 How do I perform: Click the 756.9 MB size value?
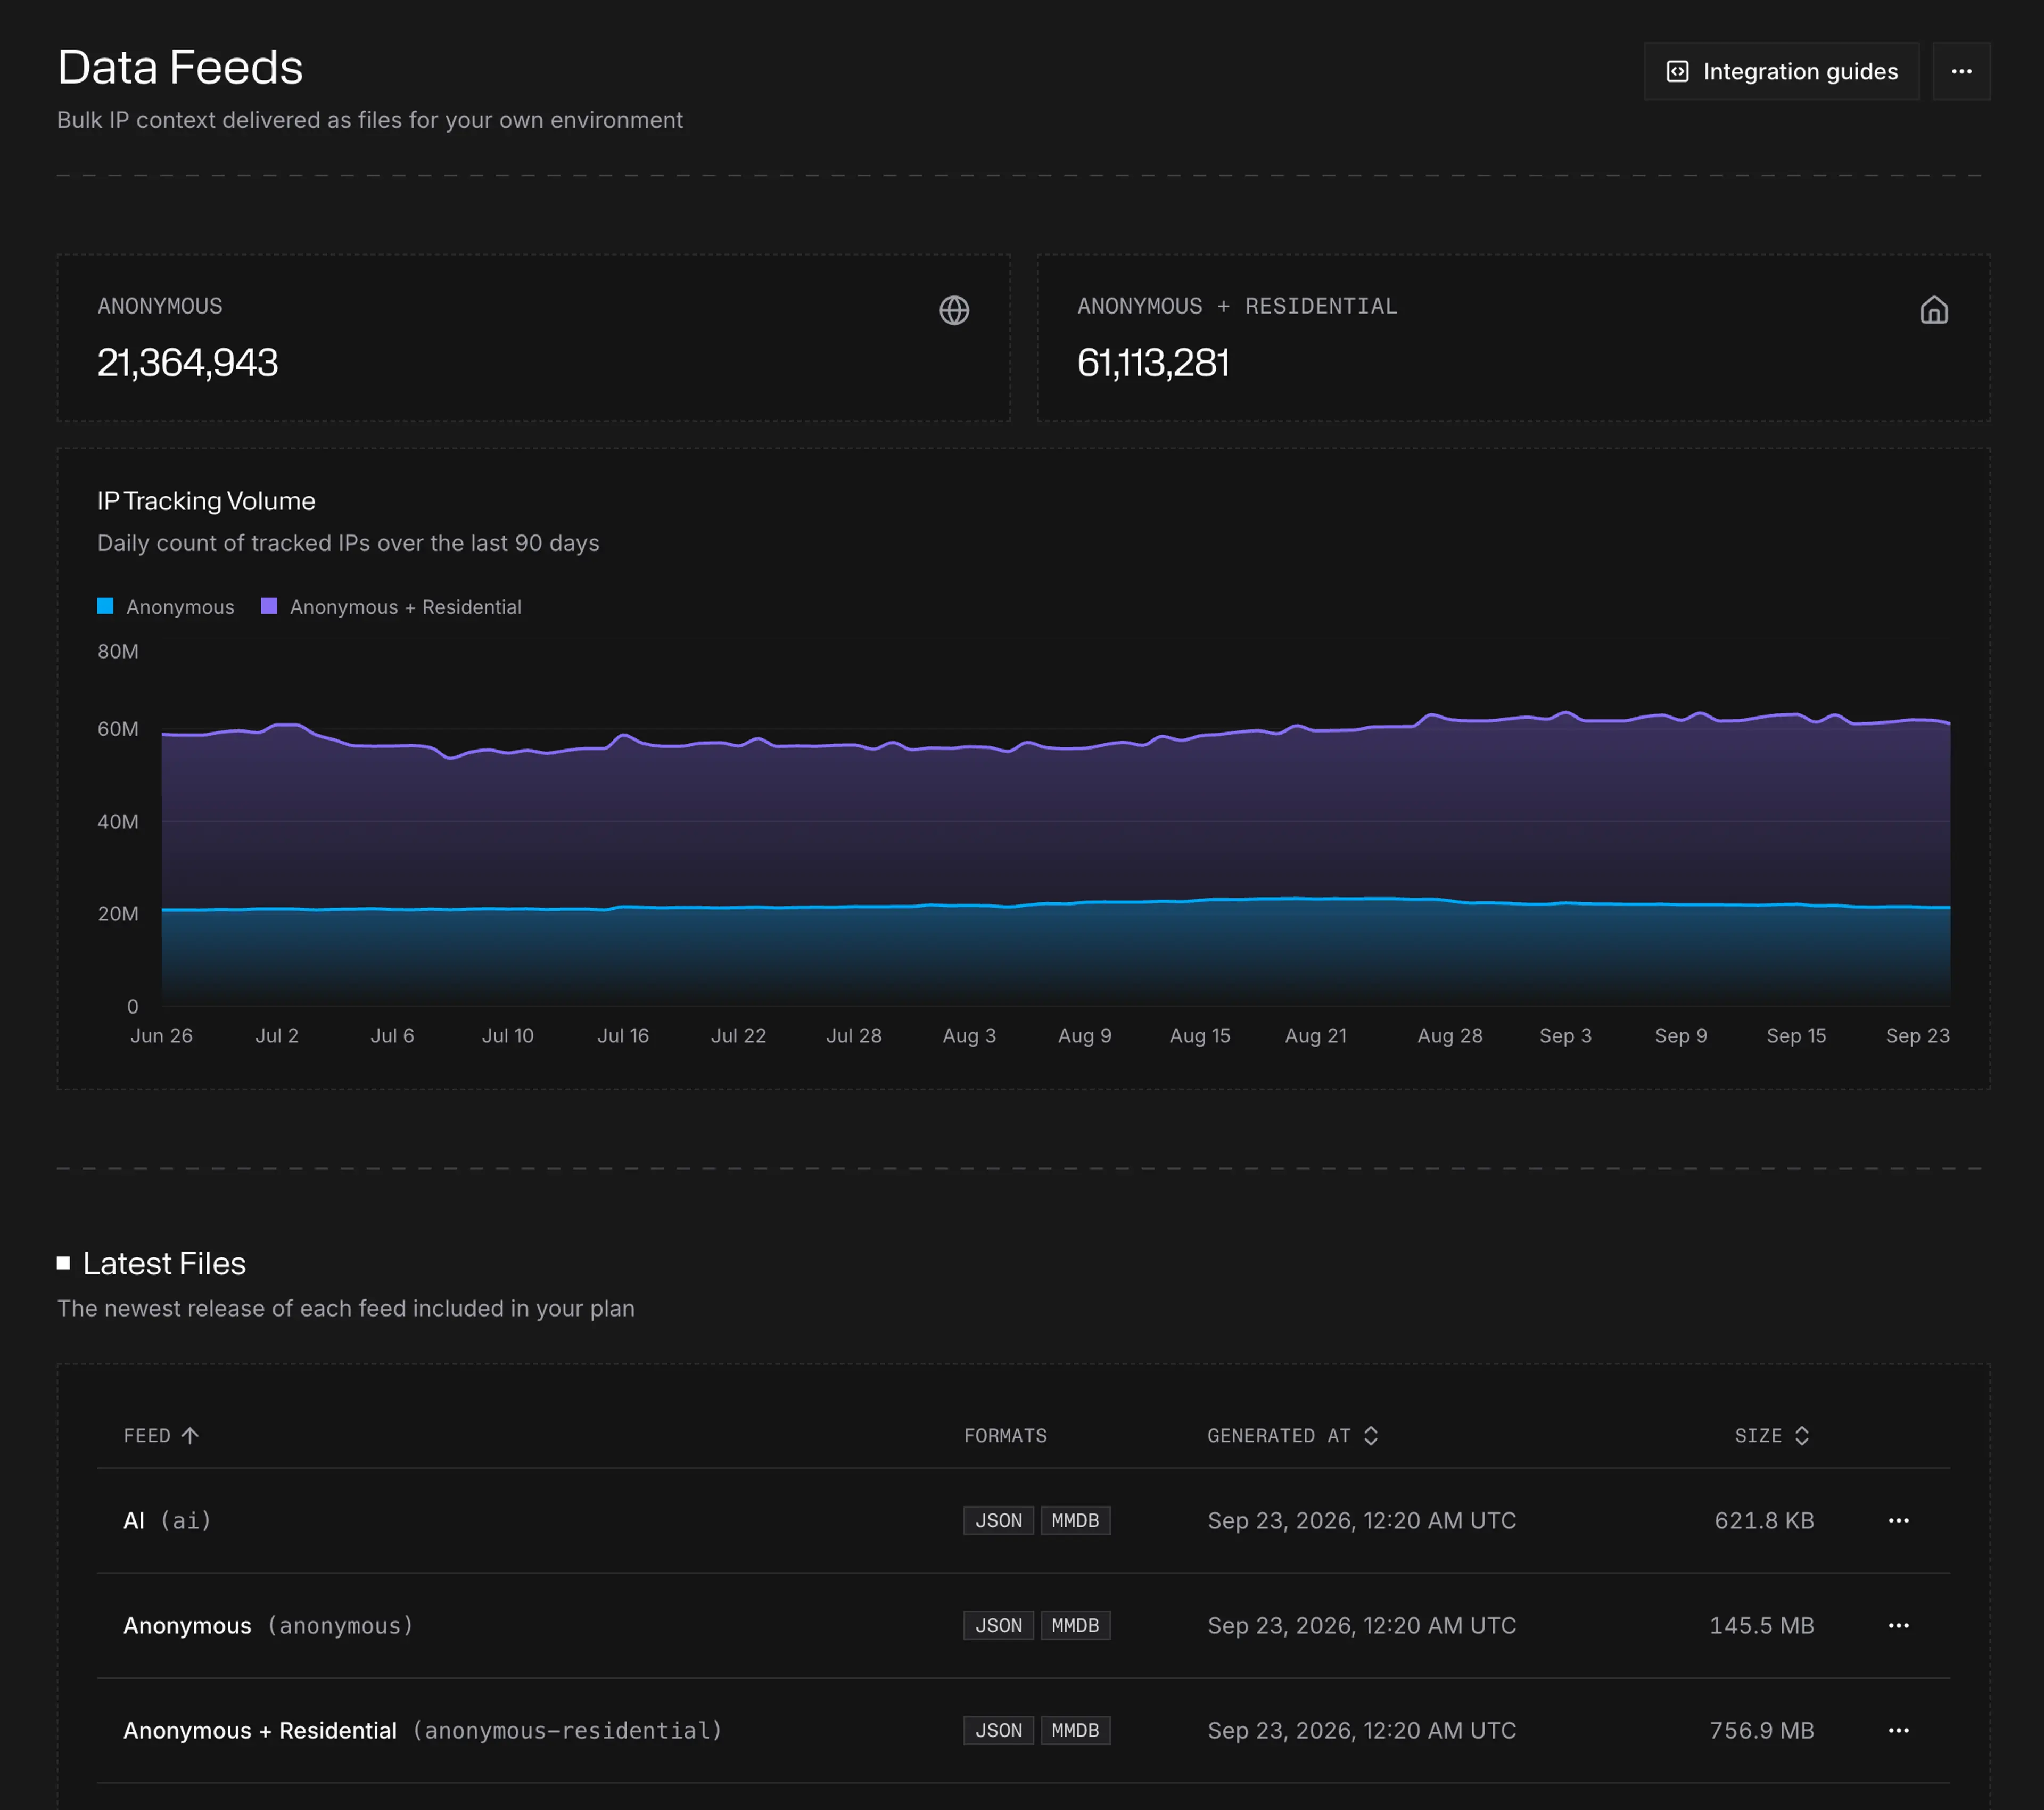[1761, 1730]
